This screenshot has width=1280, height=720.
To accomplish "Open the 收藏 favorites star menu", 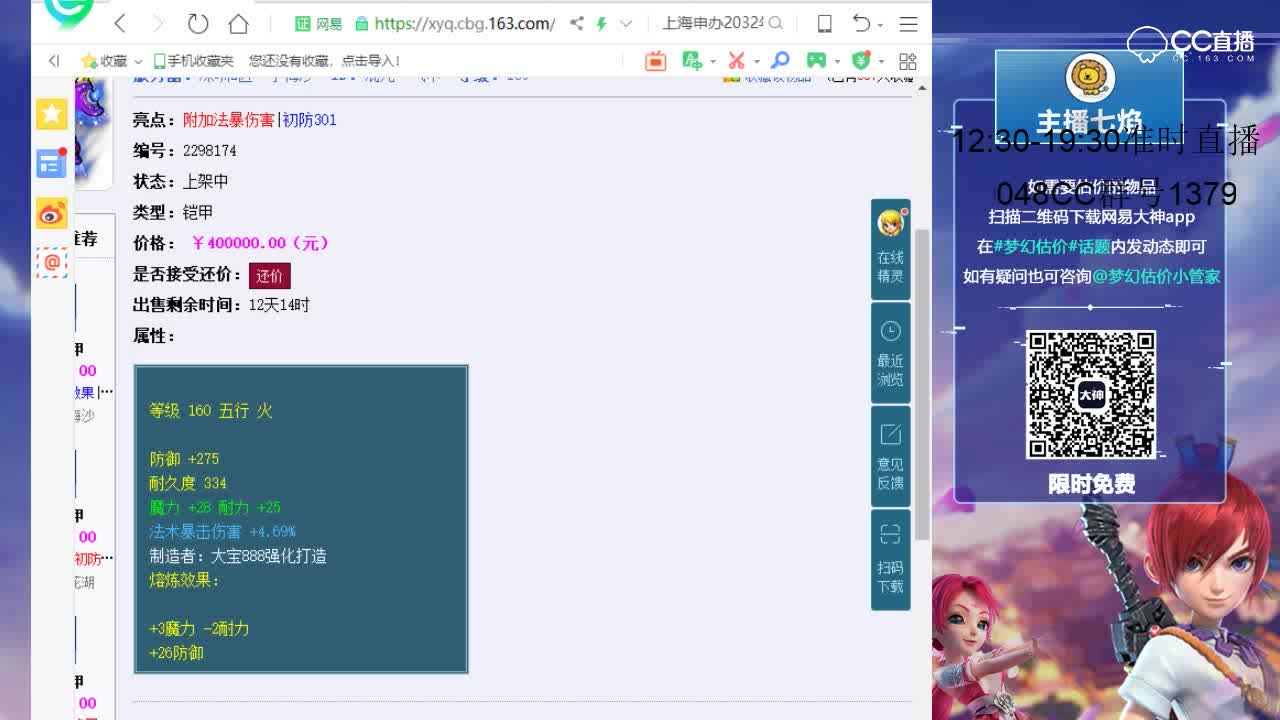I will (x=111, y=61).
